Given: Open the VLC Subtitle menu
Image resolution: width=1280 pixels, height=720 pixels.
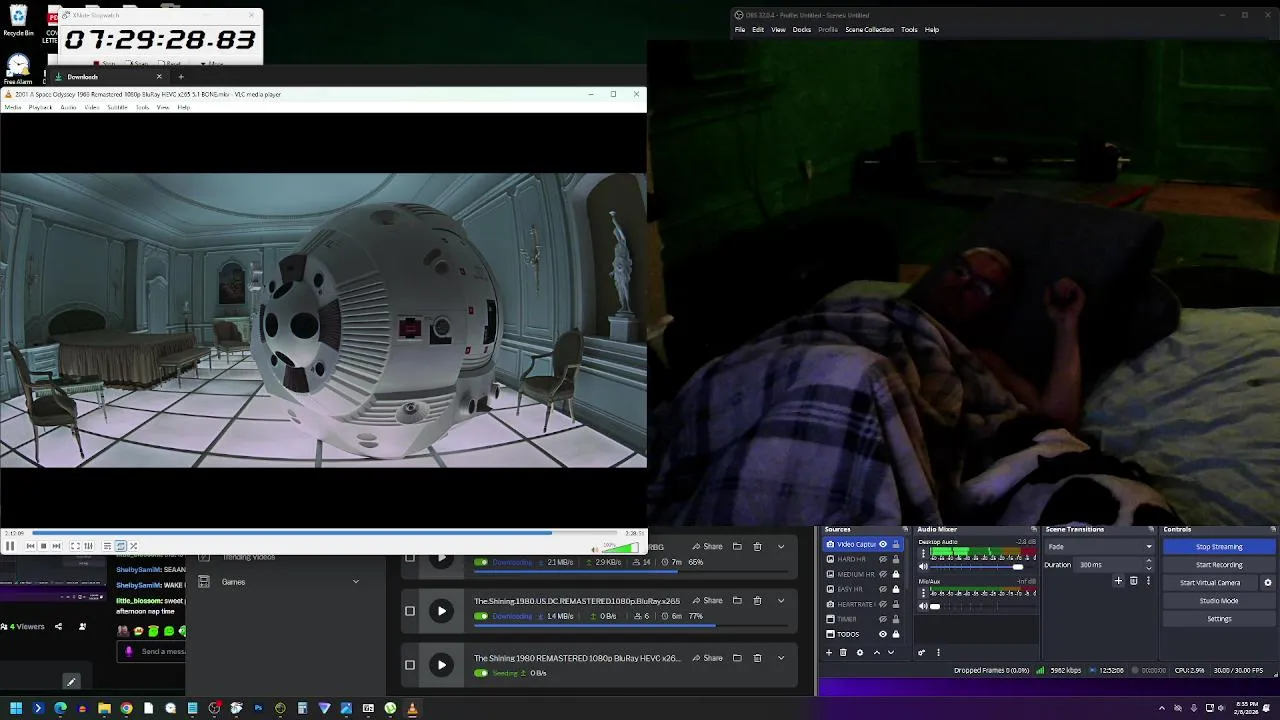Looking at the screenshot, I should [x=117, y=107].
